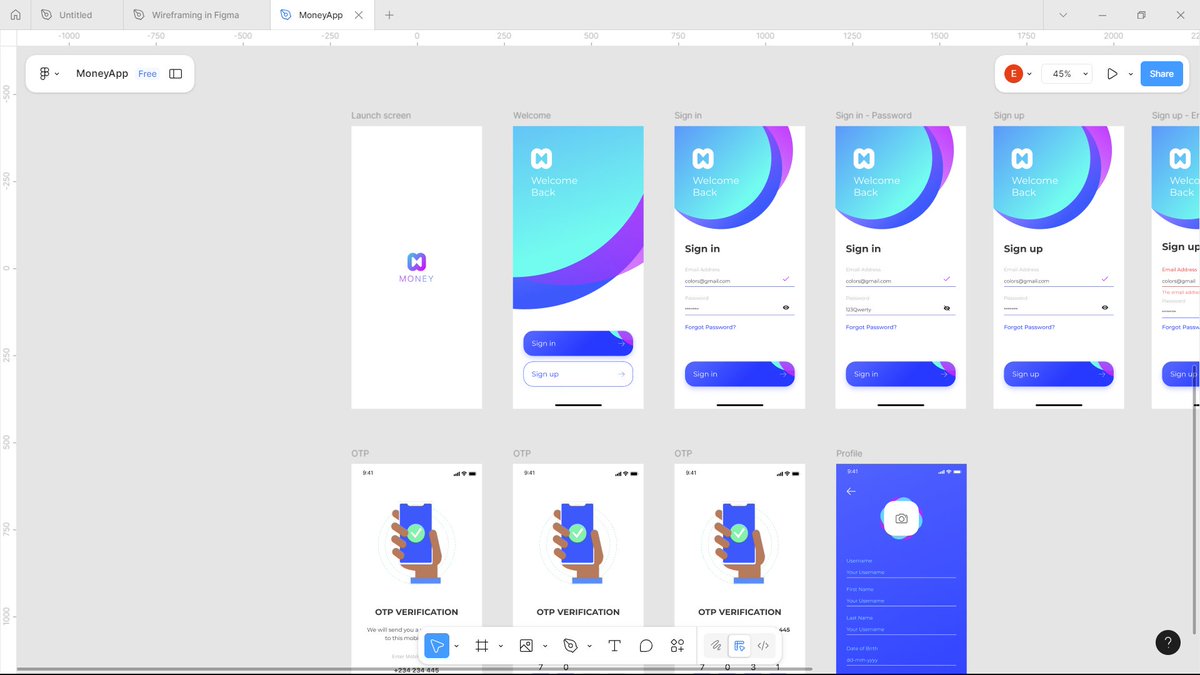This screenshot has width=1200, height=675.
Task: Open the Figma main menu
Action: (x=46, y=73)
